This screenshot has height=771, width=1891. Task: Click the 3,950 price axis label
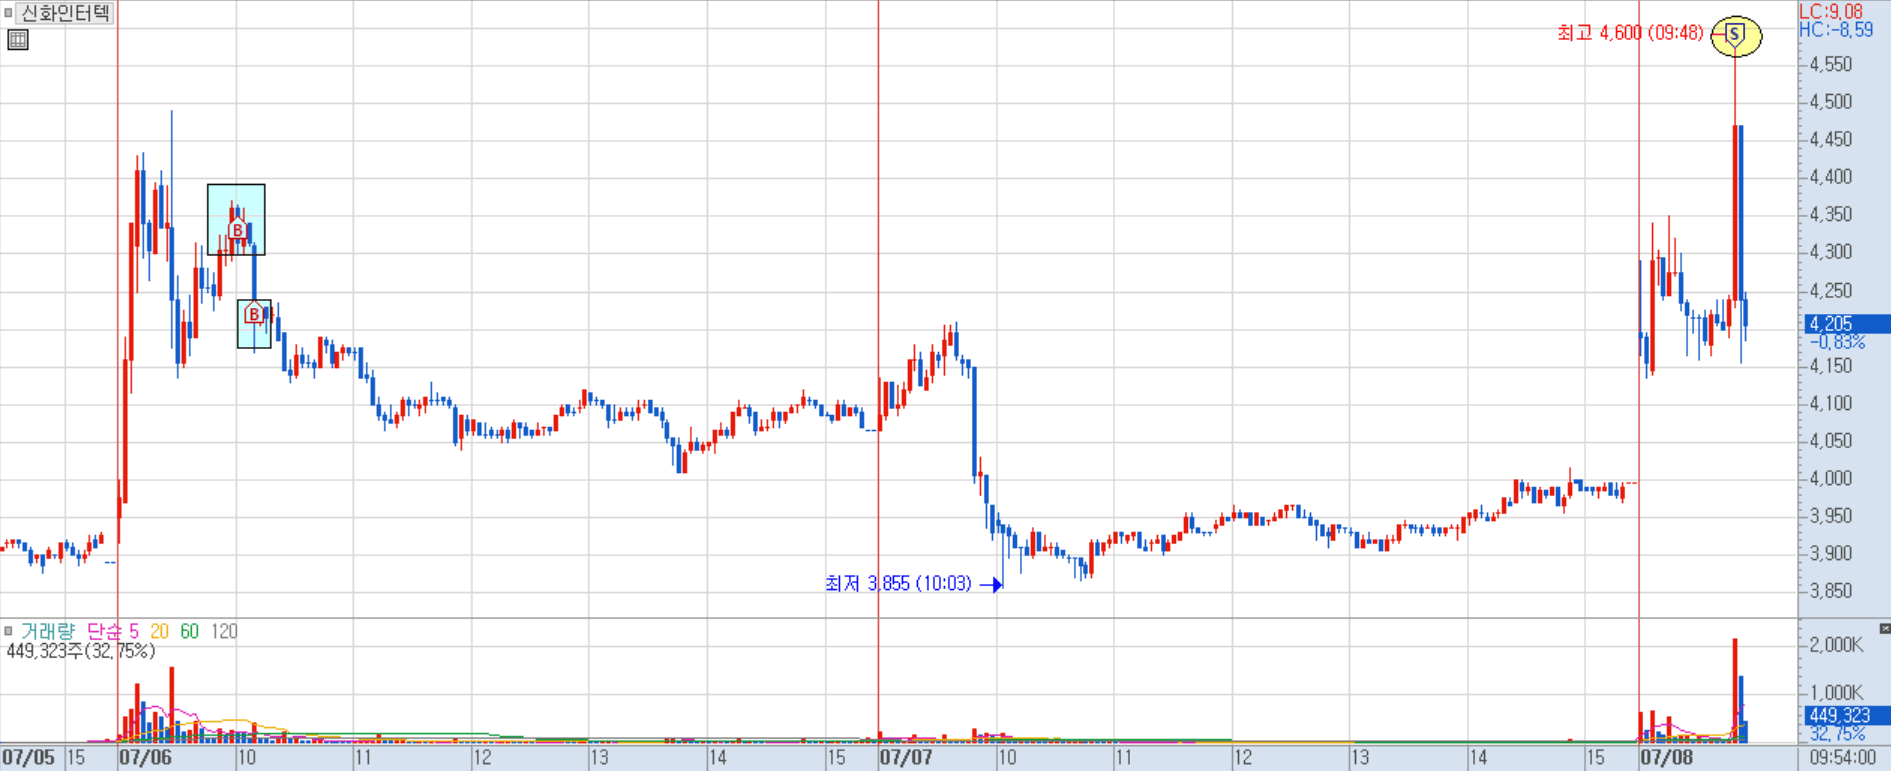click(x=1831, y=516)
